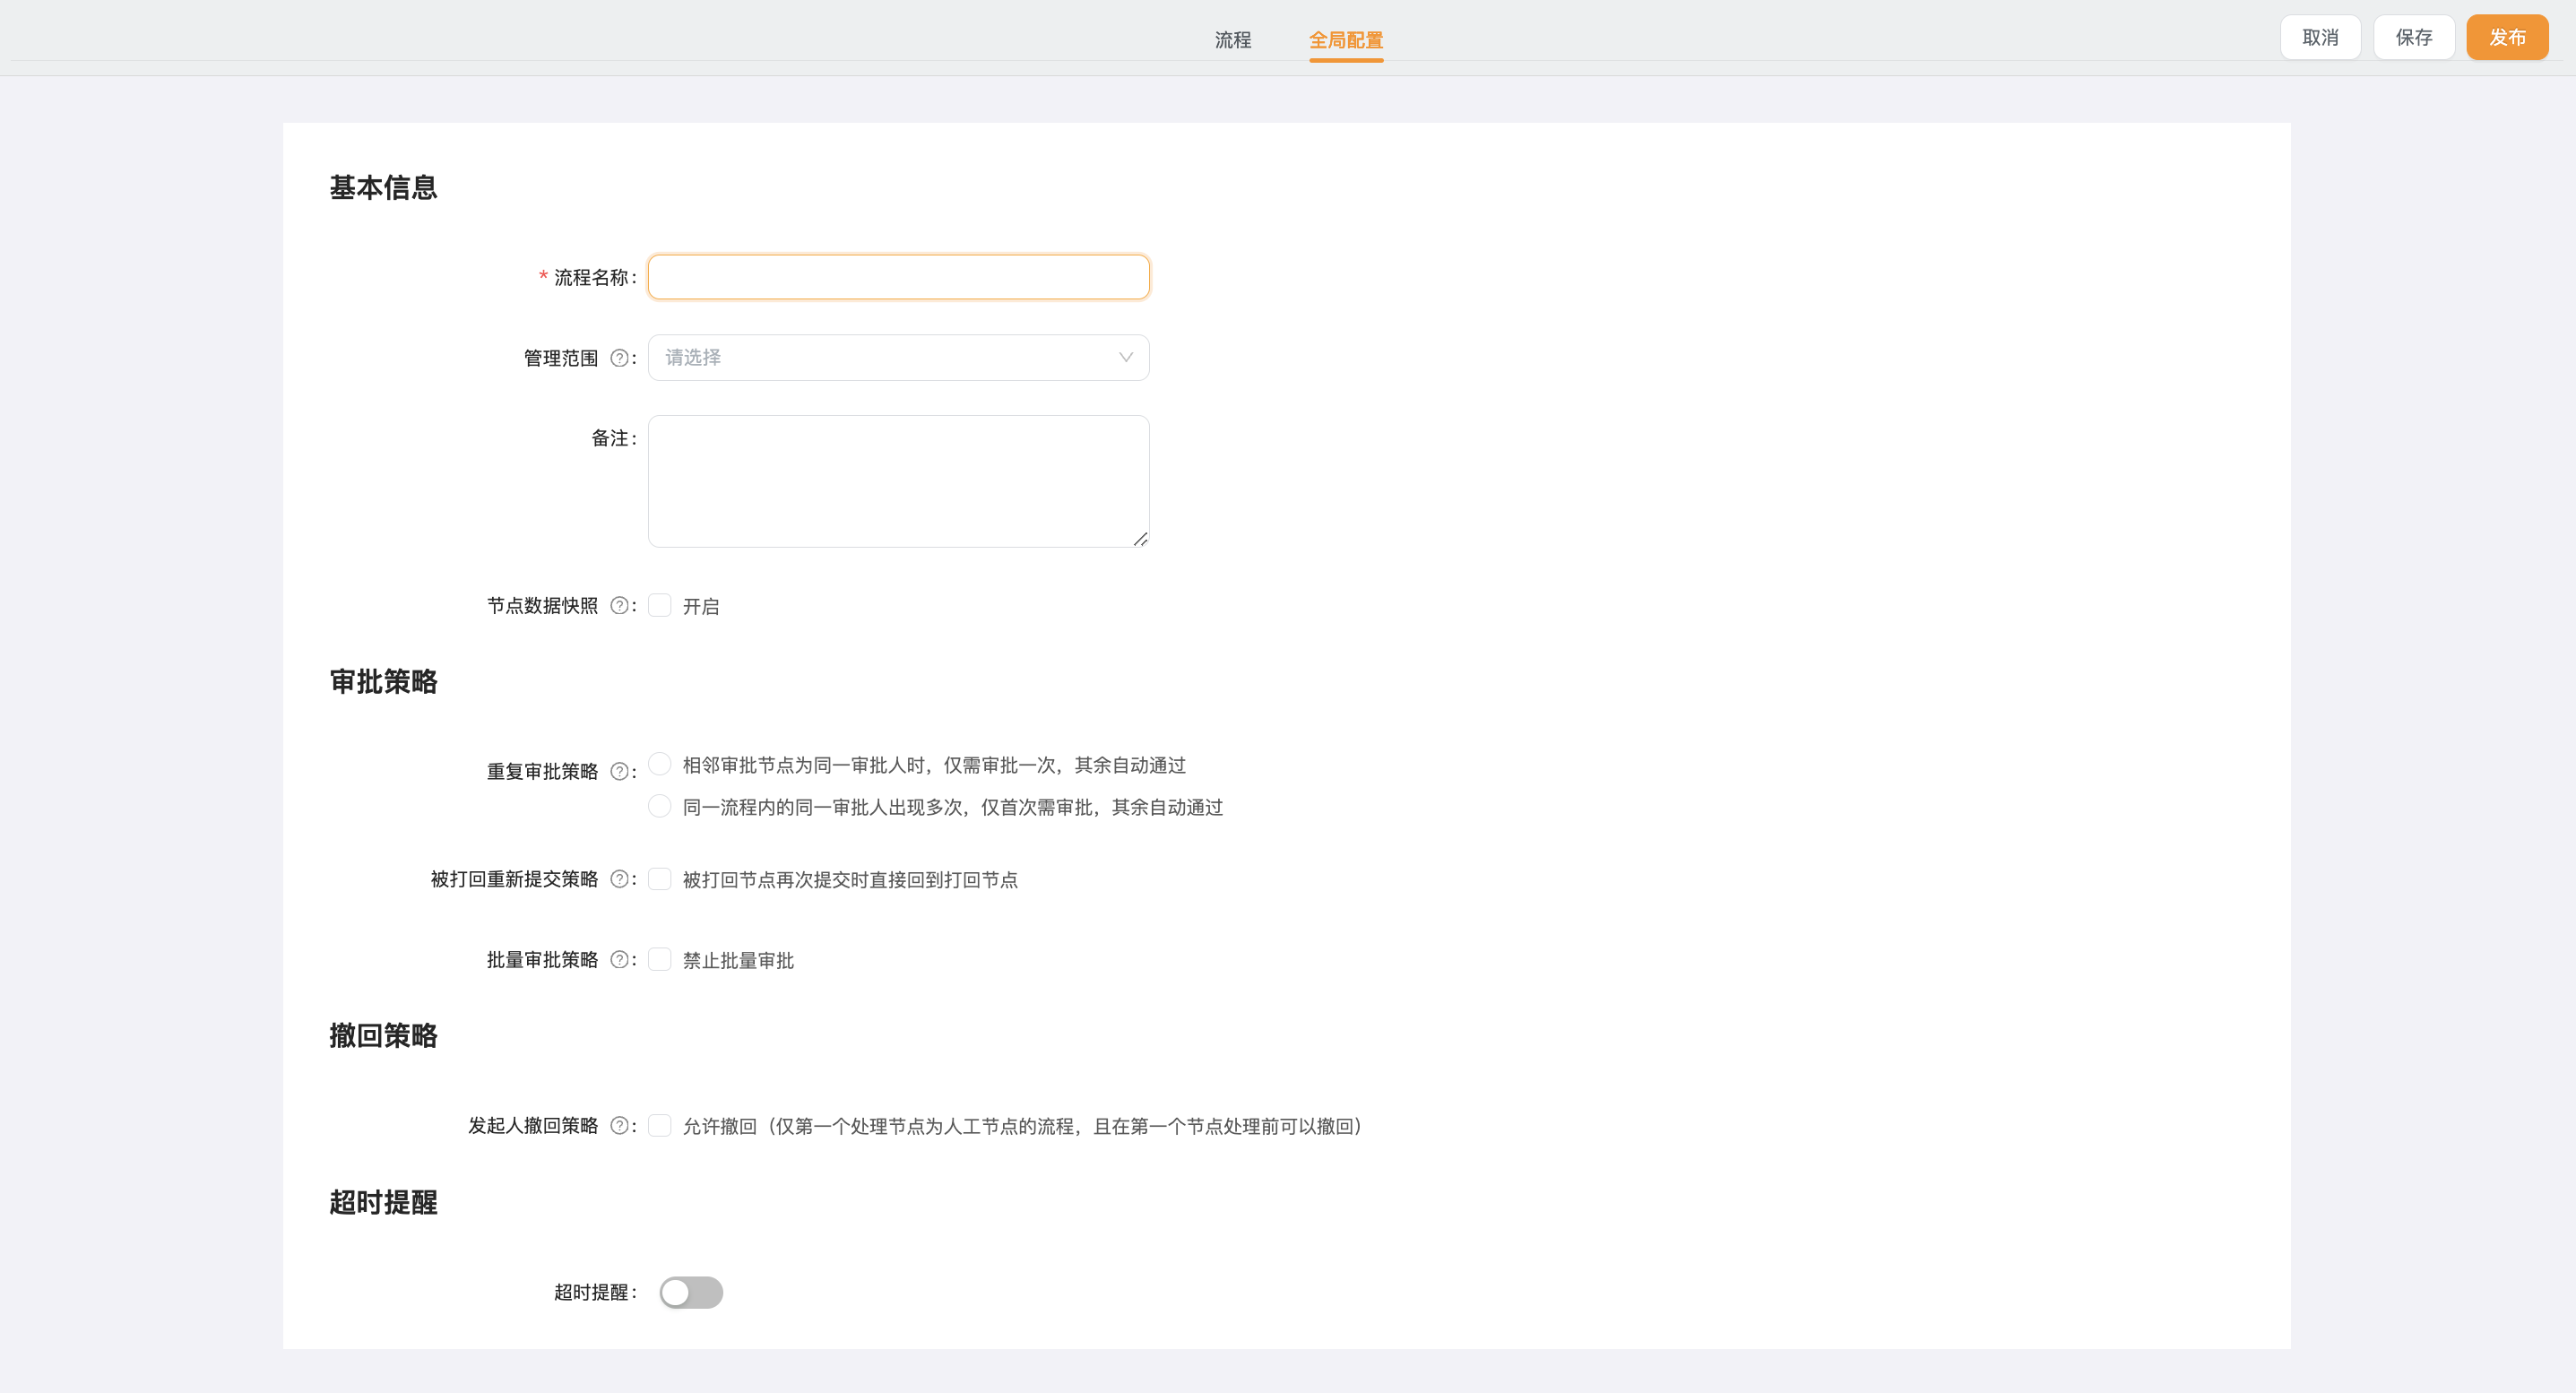Click help icon beside 被打回重新提交策略
Viewport: 2576px width, 1393px height.
[619, 879]
